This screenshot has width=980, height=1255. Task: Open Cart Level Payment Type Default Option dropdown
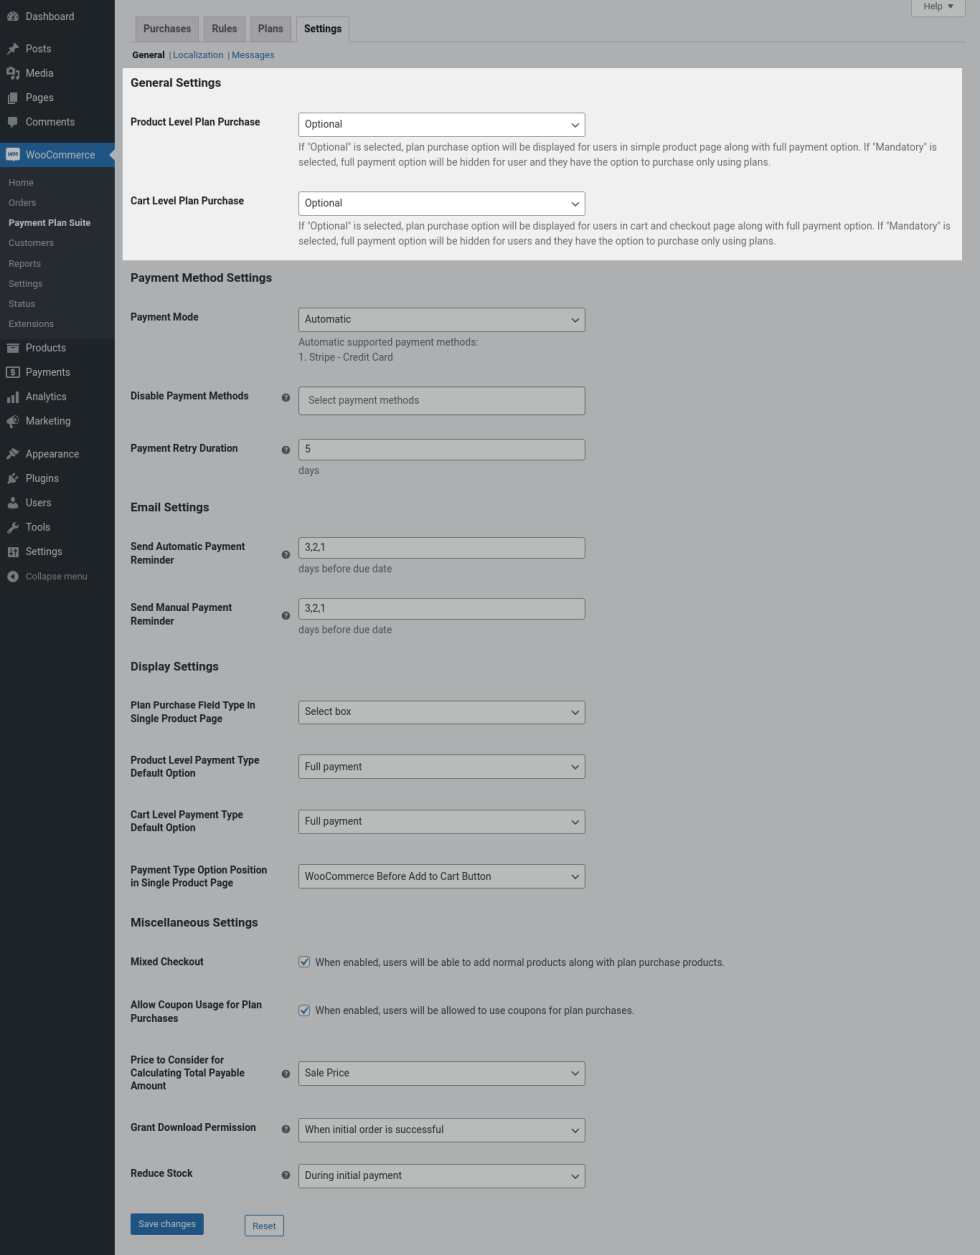tap(441, 822)
